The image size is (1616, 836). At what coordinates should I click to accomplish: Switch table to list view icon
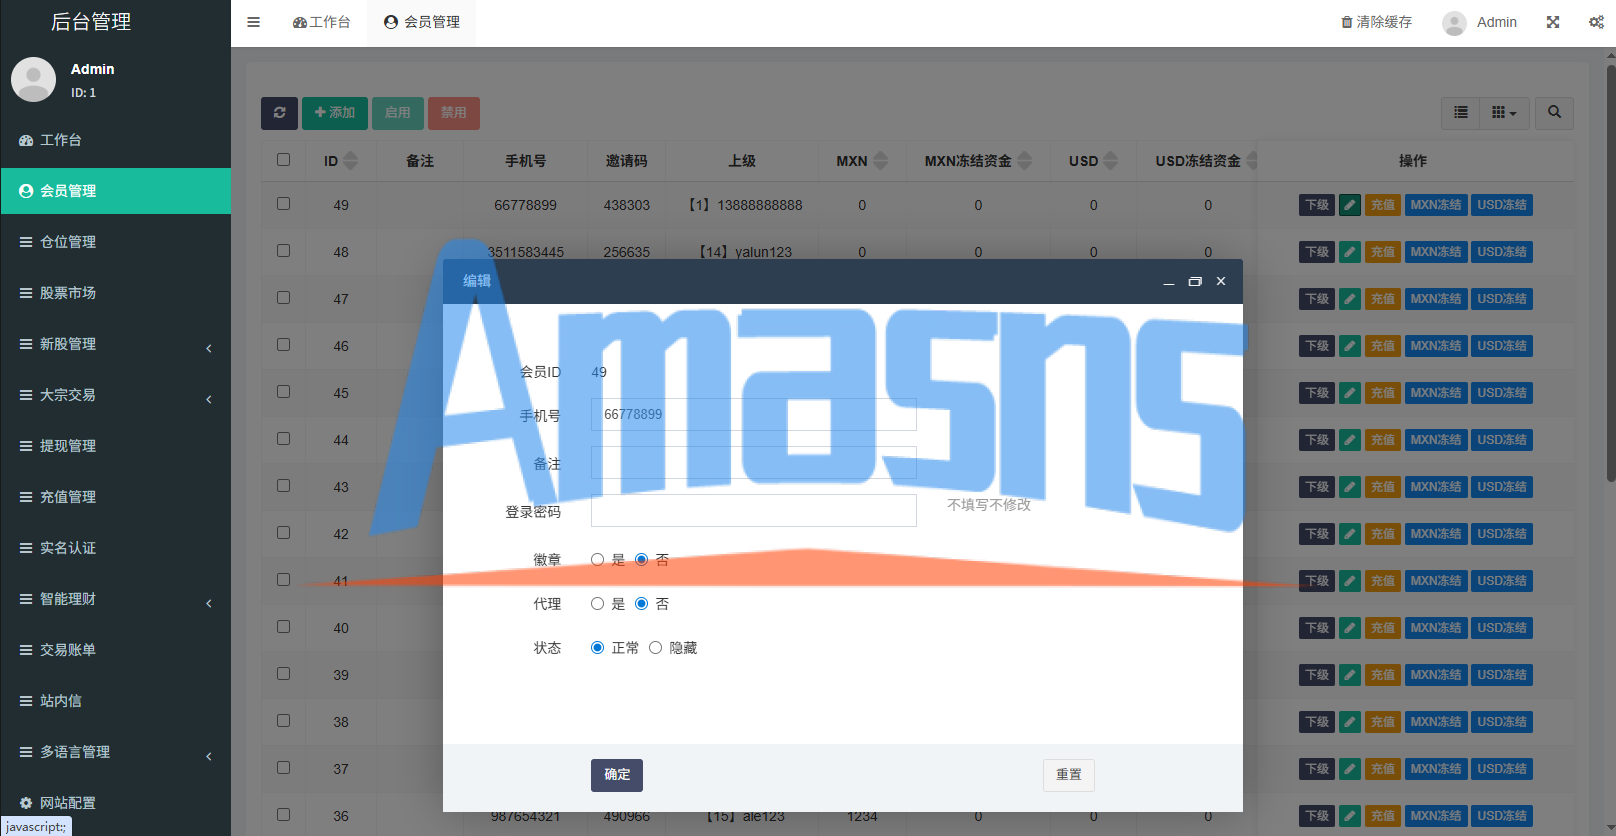tap(1461, 113)
